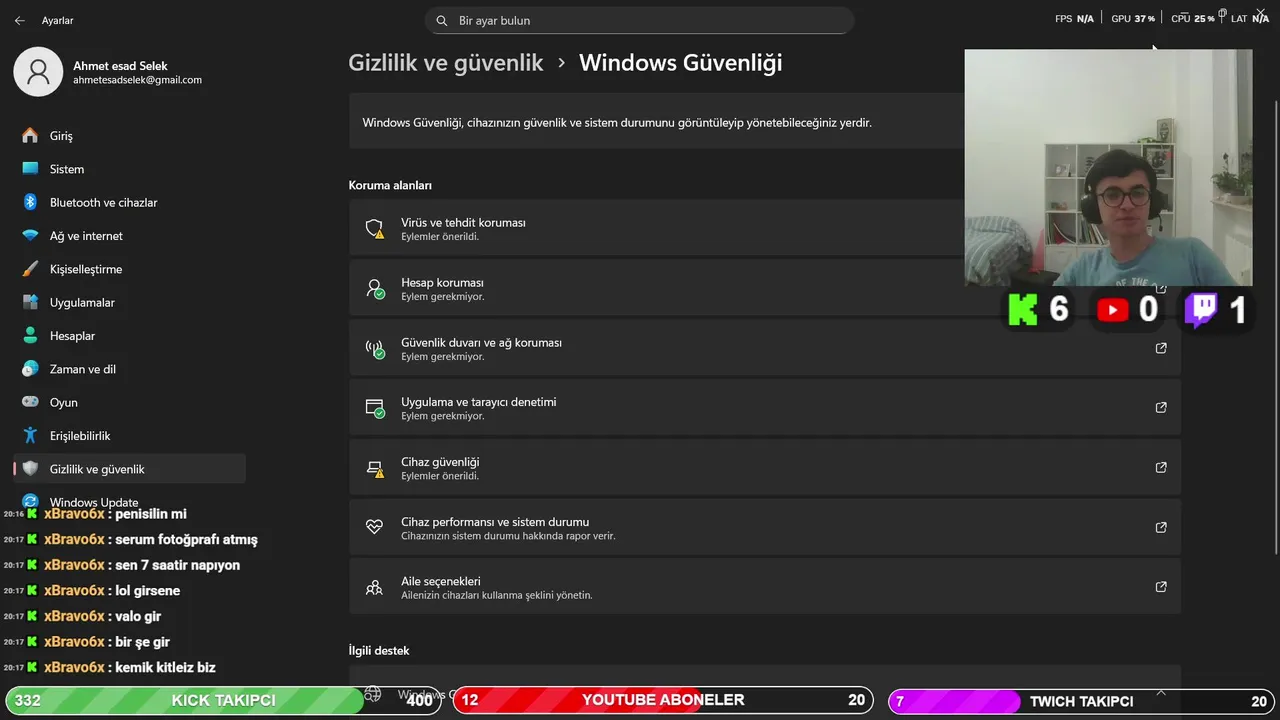This screenshot has width=1280, height=720.
Task: Open Bluetooth ve cihazlar settings
Action: (129, 202)
